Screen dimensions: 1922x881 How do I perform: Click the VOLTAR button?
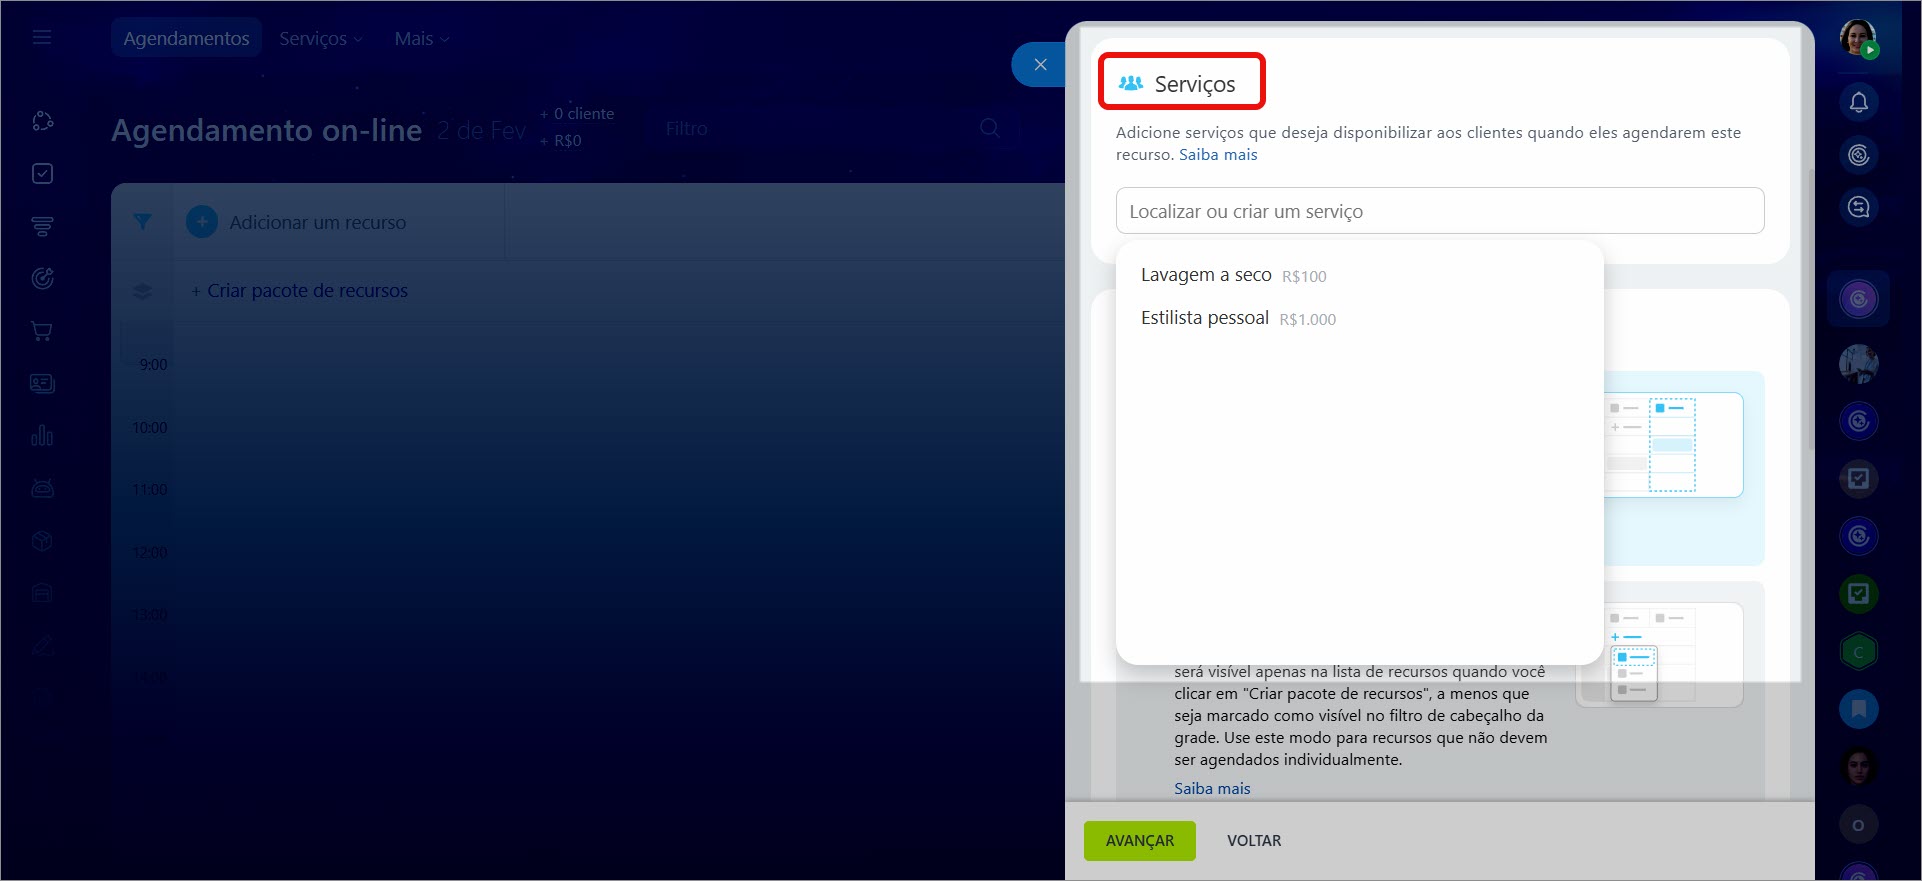pos(1254,841)
